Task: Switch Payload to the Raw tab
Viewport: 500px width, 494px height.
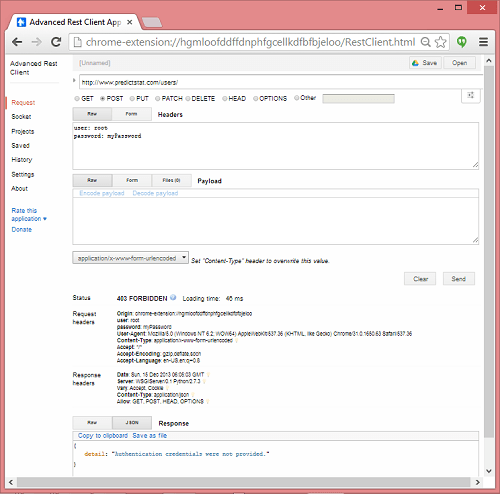Action: pyautogui.click(x=92, y=180)
